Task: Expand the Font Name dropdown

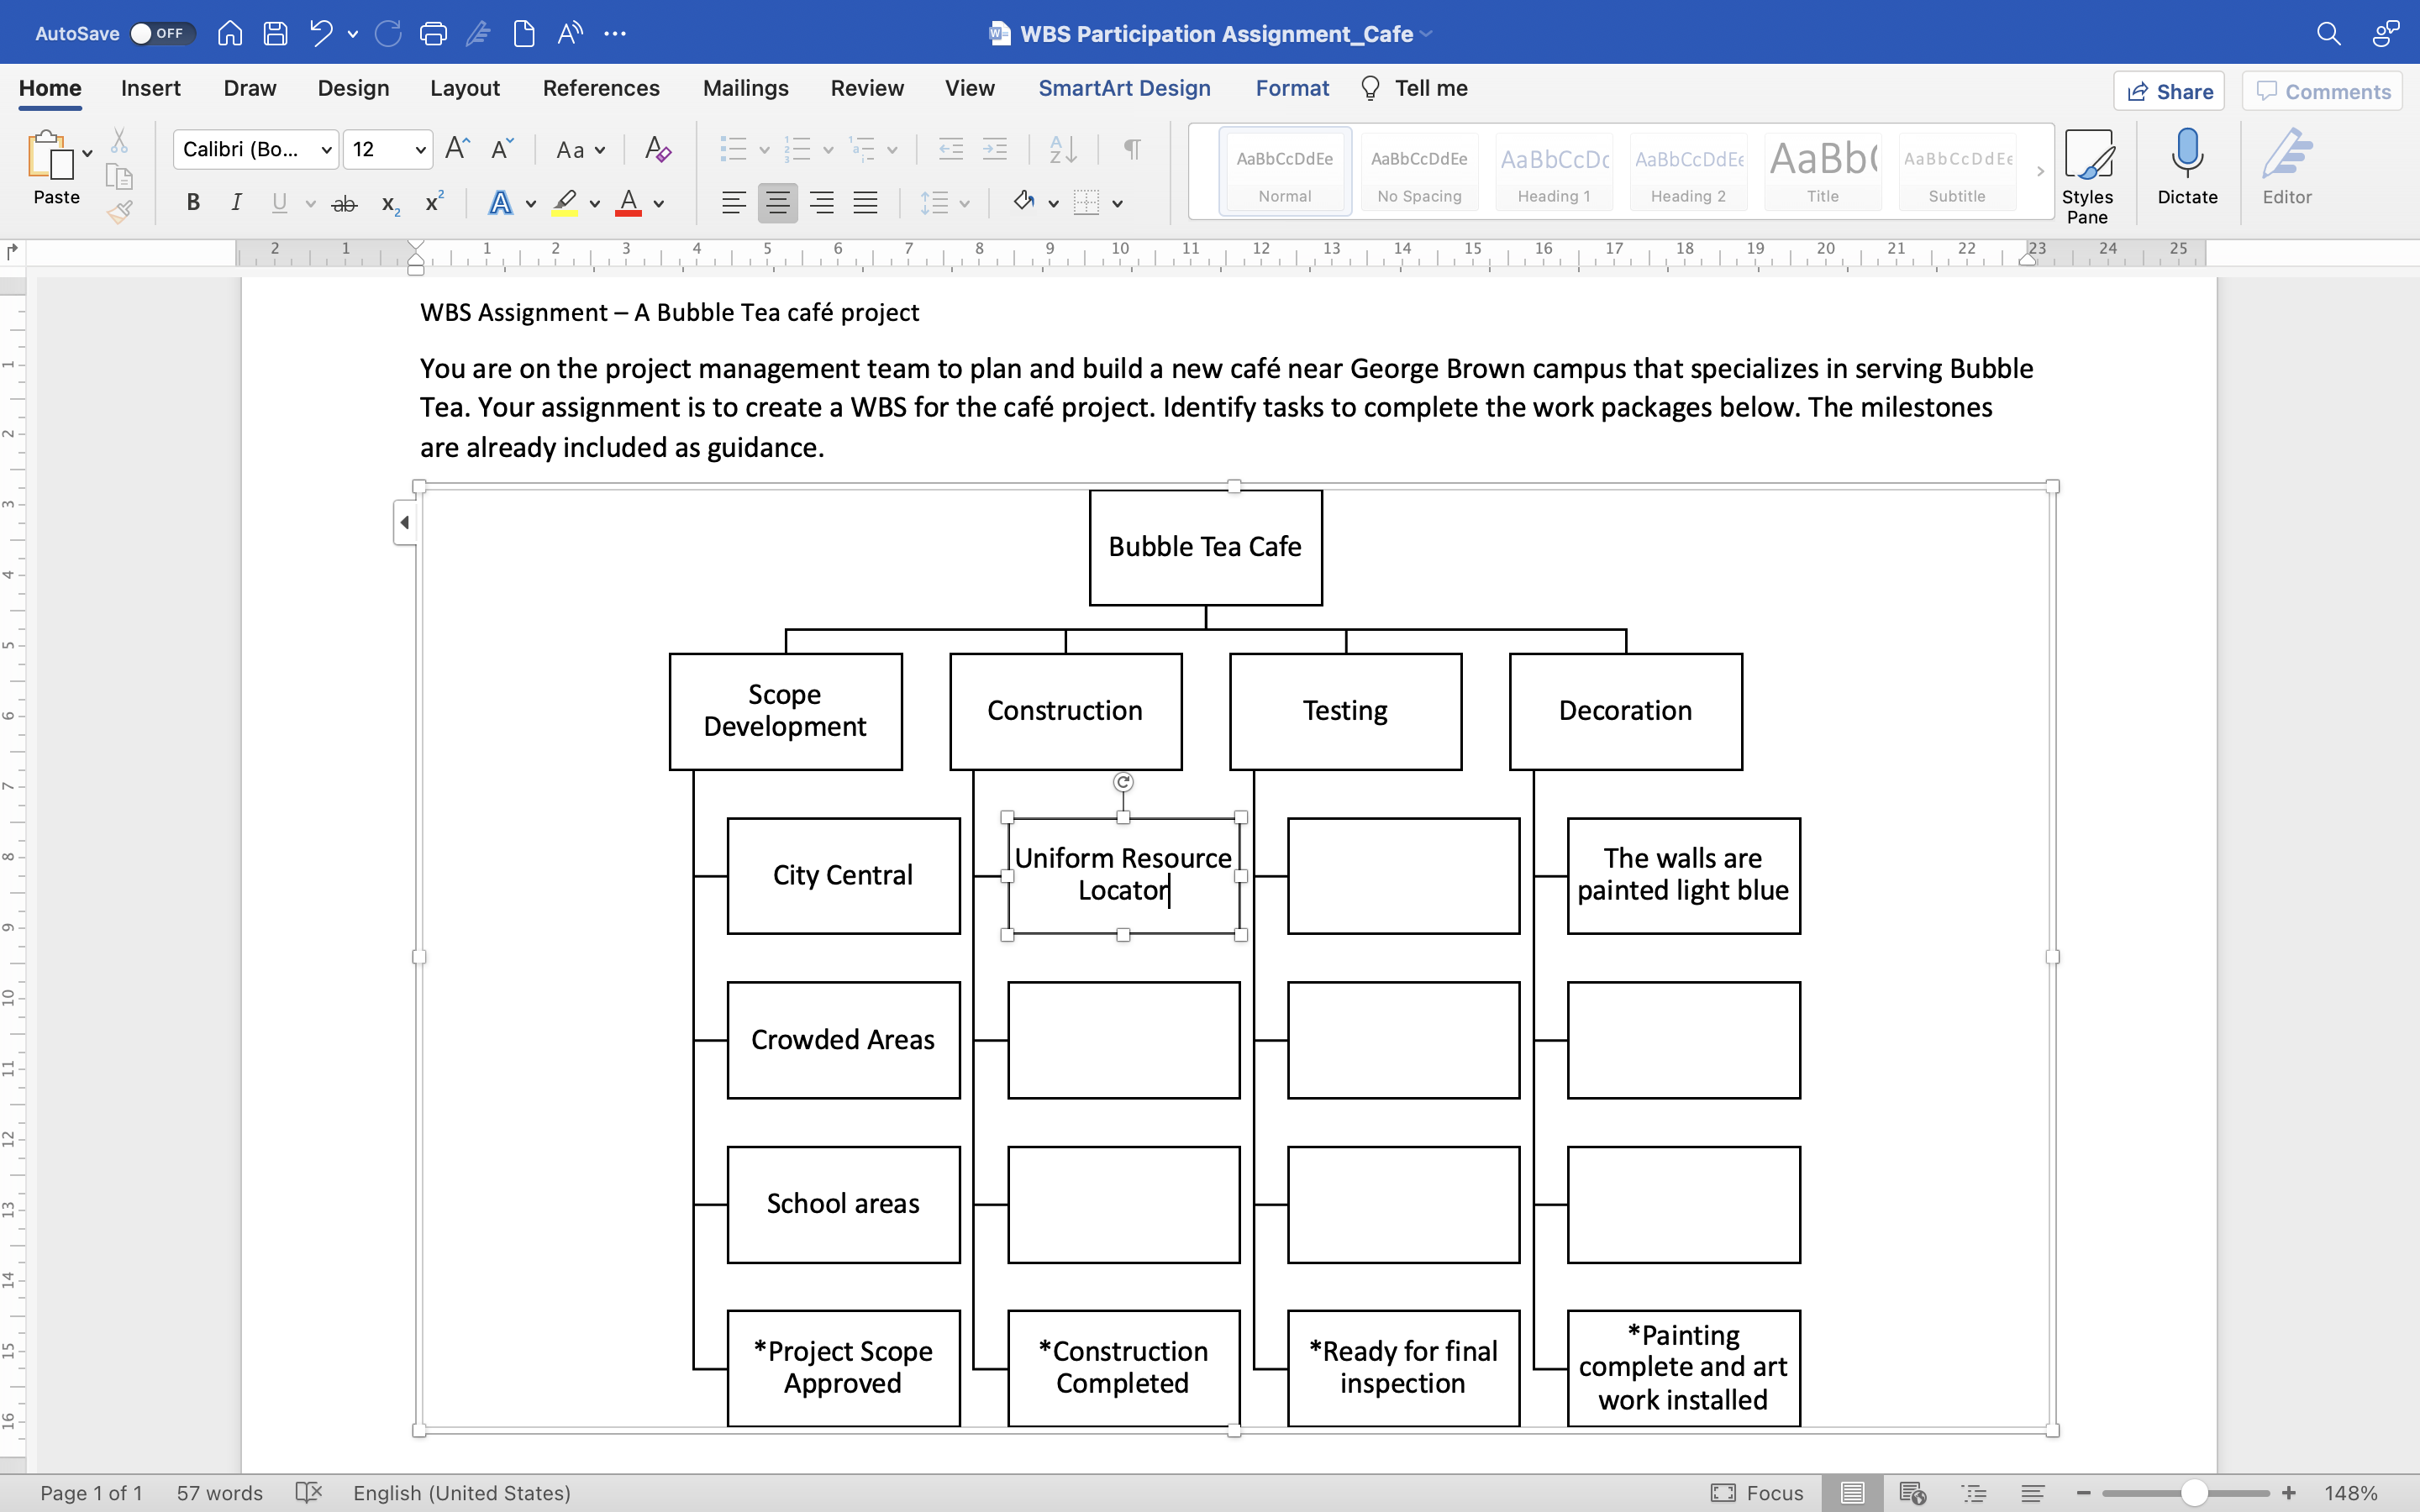Action: [323, 150]
